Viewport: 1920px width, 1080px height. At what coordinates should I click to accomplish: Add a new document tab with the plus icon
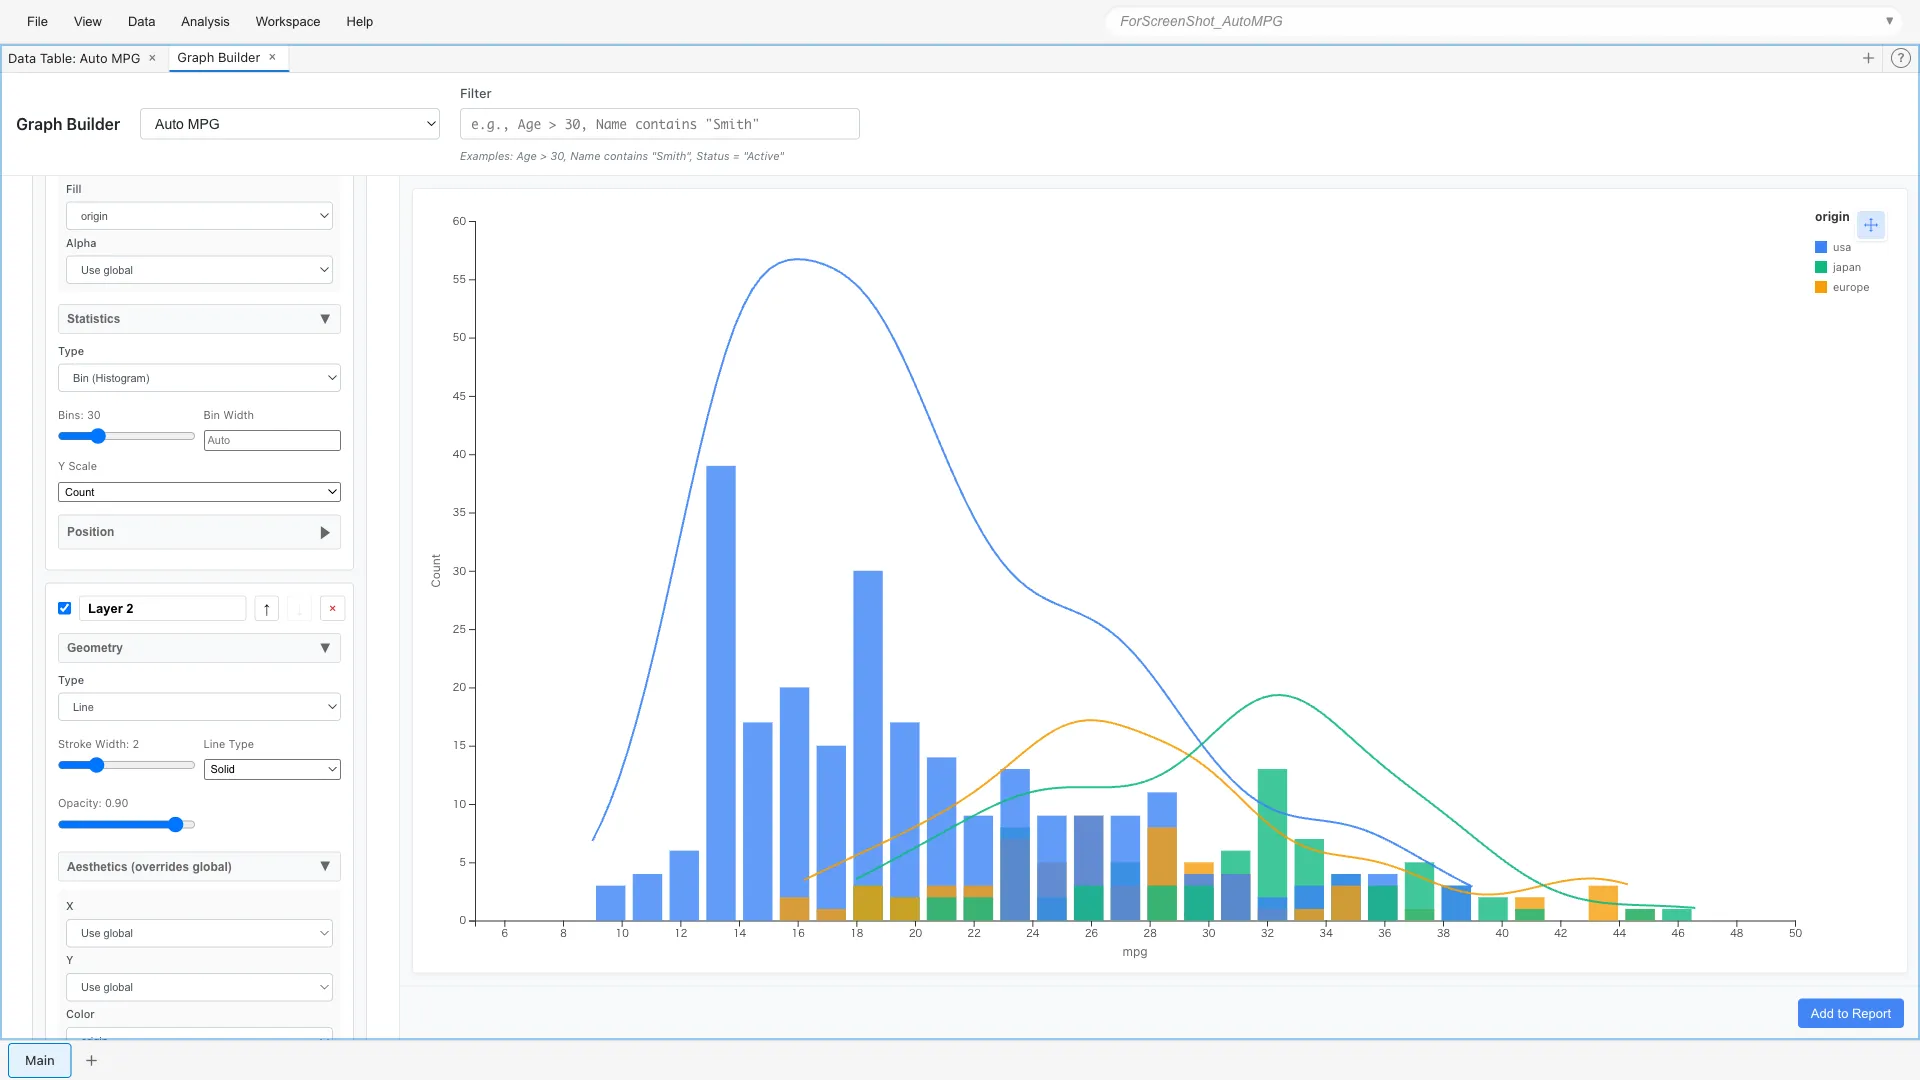[x=1869, y=58]
